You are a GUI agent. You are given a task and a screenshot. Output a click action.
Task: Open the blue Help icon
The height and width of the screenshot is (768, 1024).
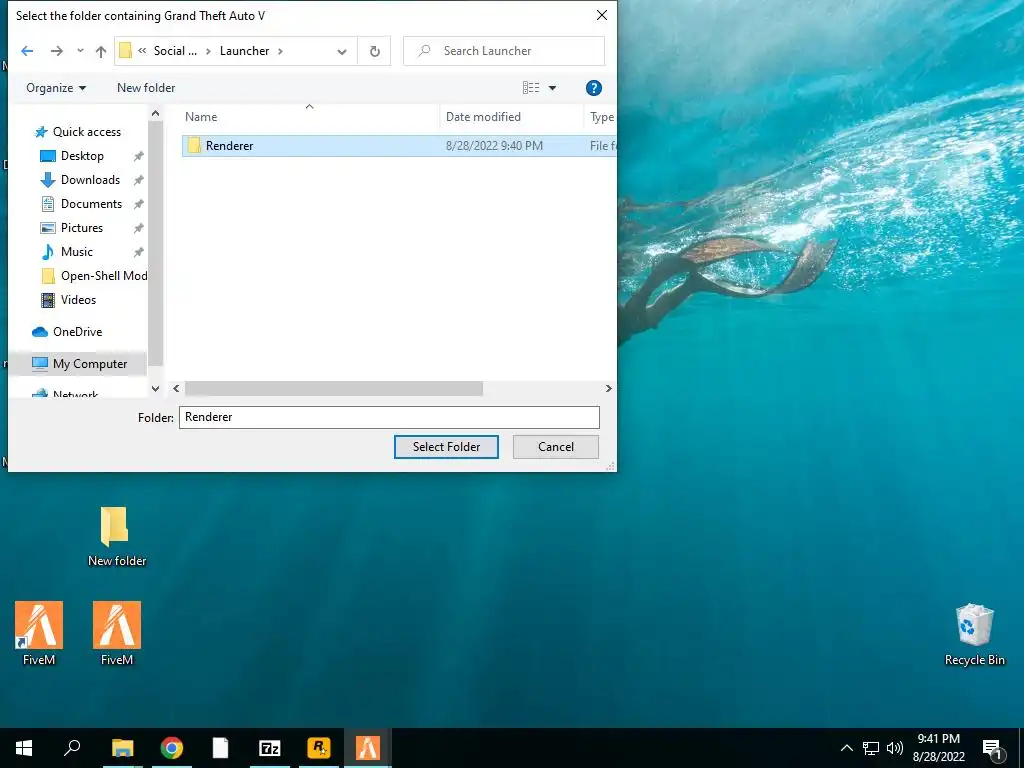point(594,88)
